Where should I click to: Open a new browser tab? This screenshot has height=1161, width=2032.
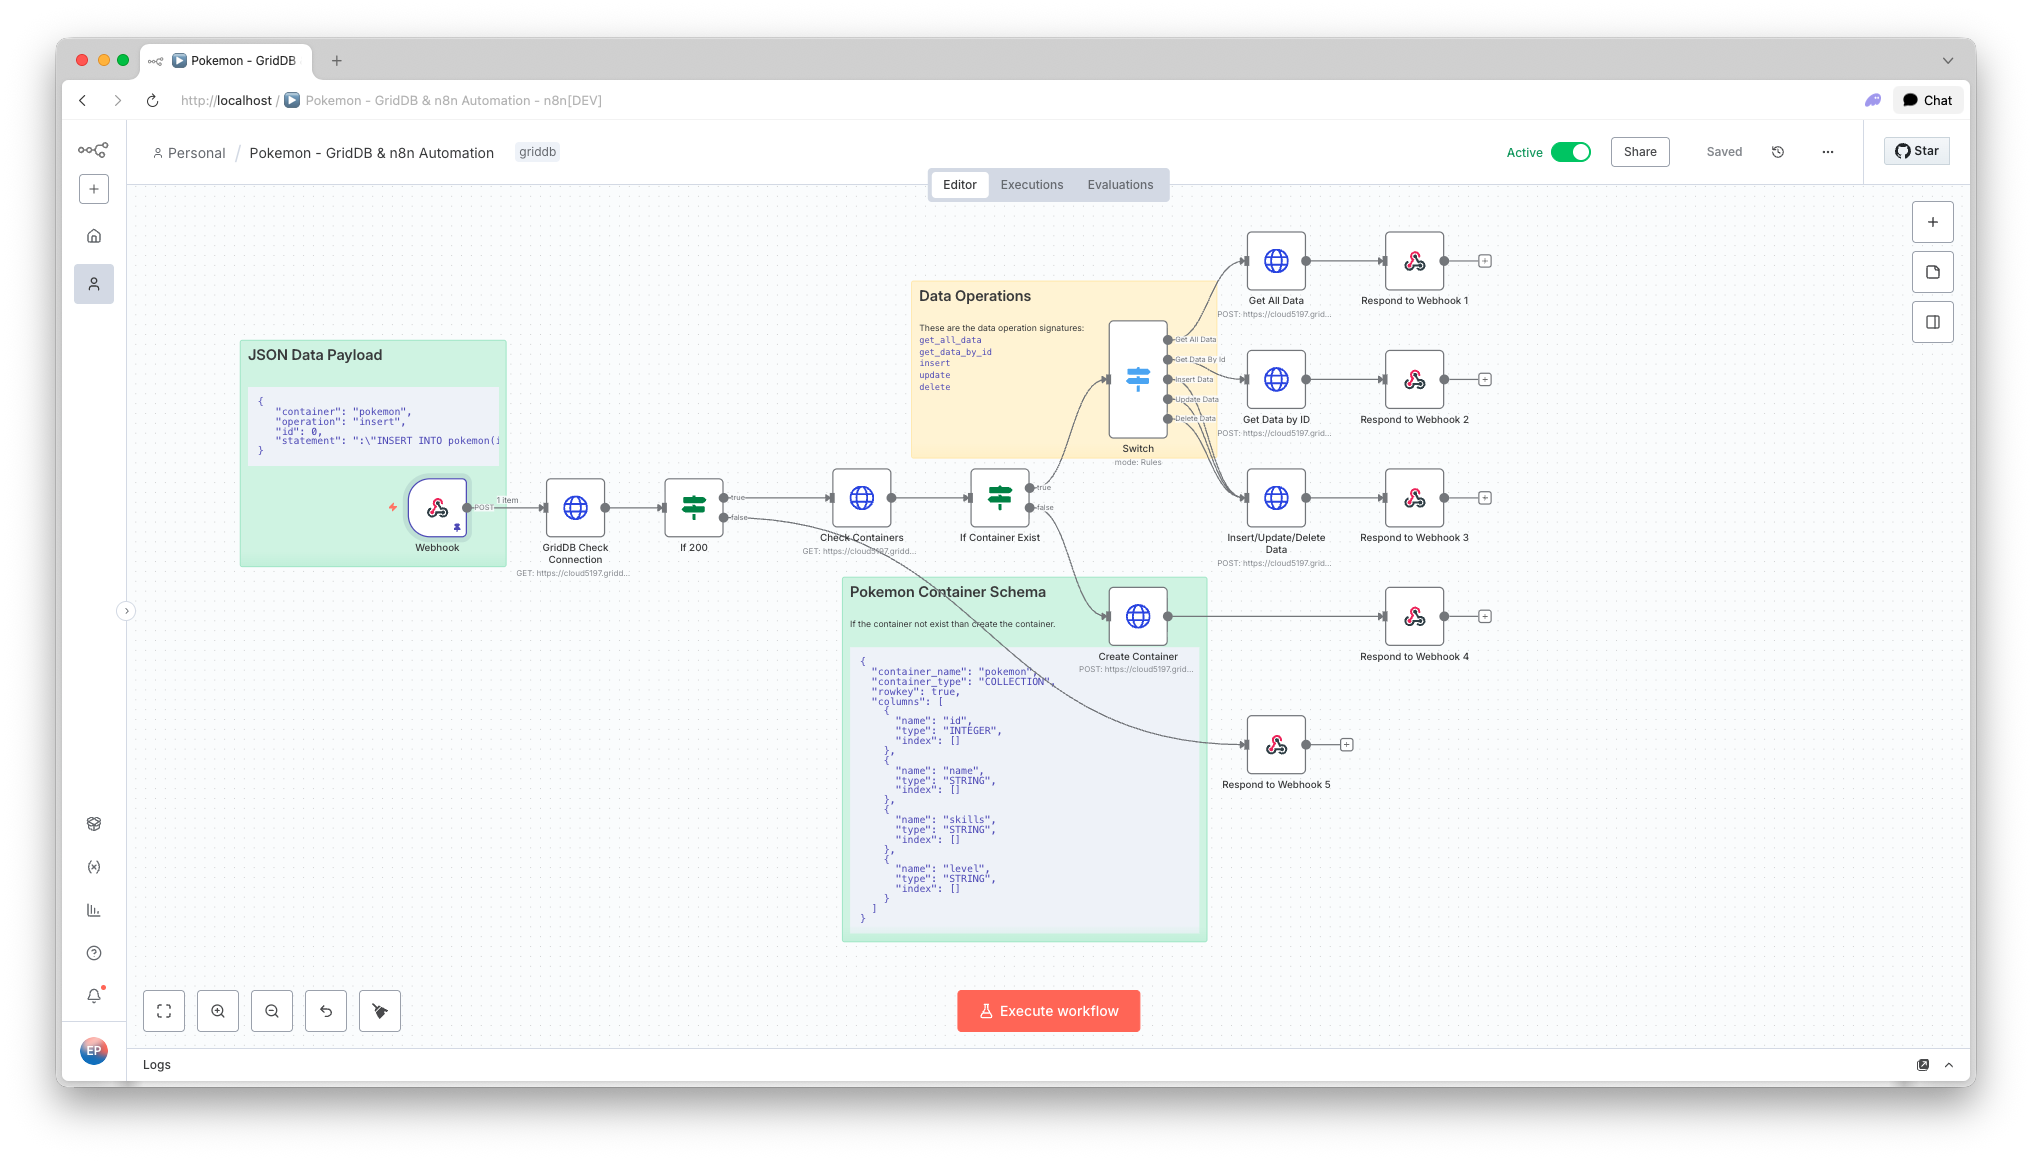tap(337, 61)
